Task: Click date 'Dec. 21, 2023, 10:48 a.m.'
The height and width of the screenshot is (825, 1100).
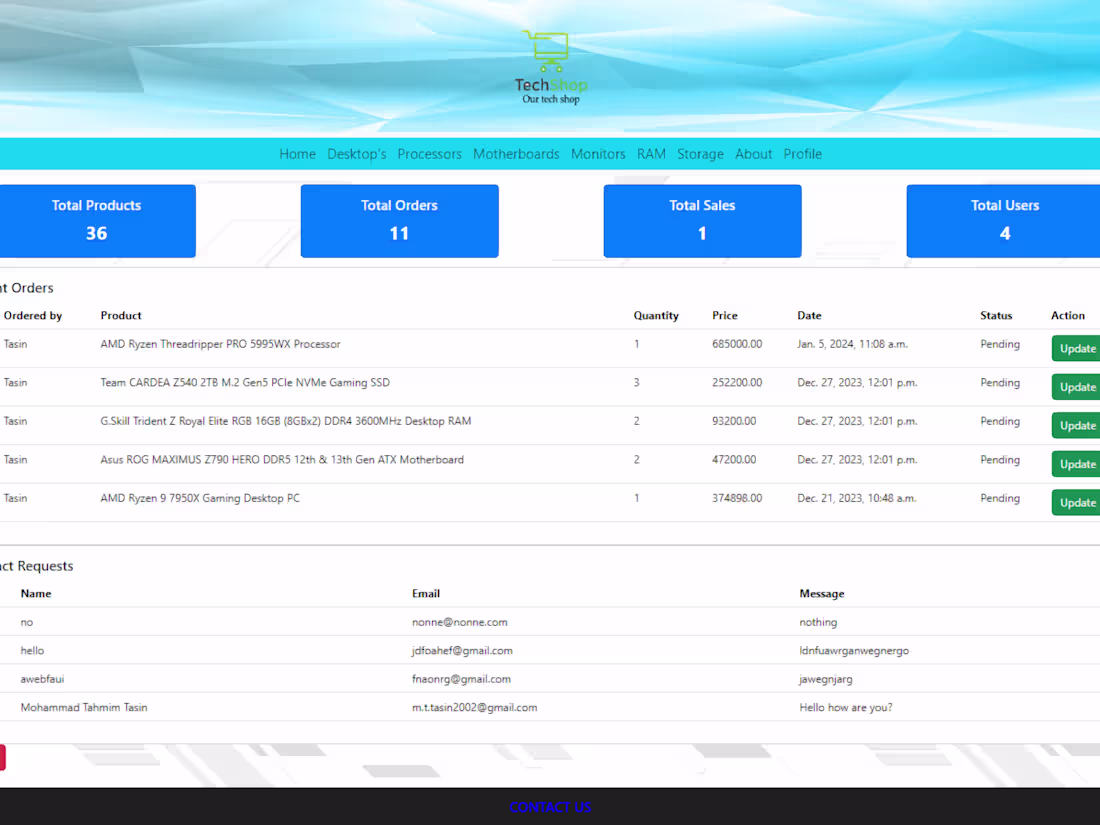Action: (857, 498)
